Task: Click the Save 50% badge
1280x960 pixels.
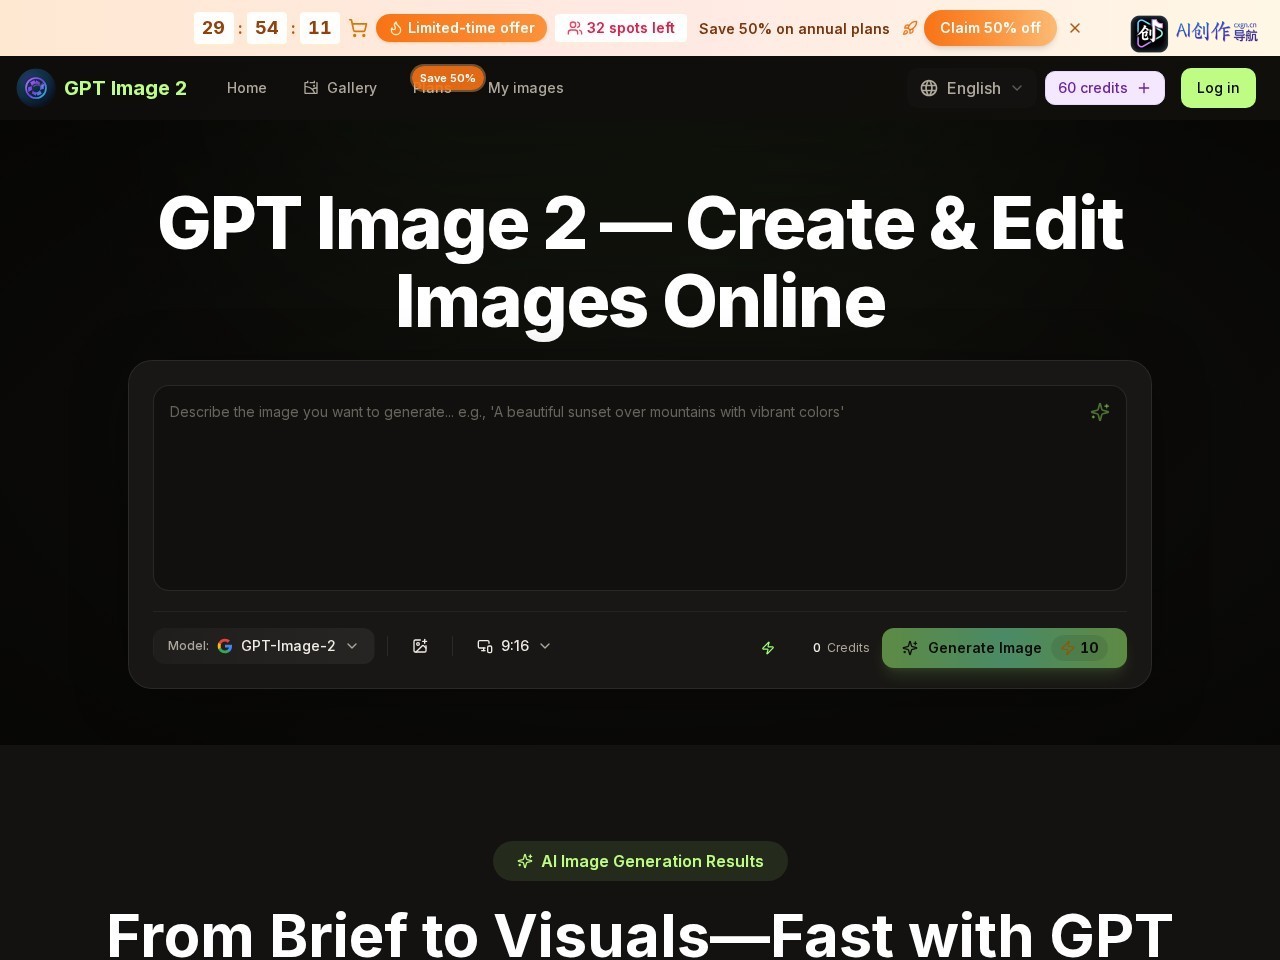Action: pyautogui.click(x=448, y=78)
